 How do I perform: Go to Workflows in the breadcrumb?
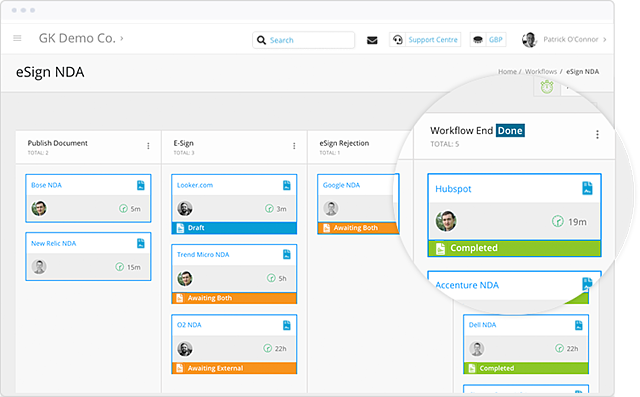[x=541, y=71]
